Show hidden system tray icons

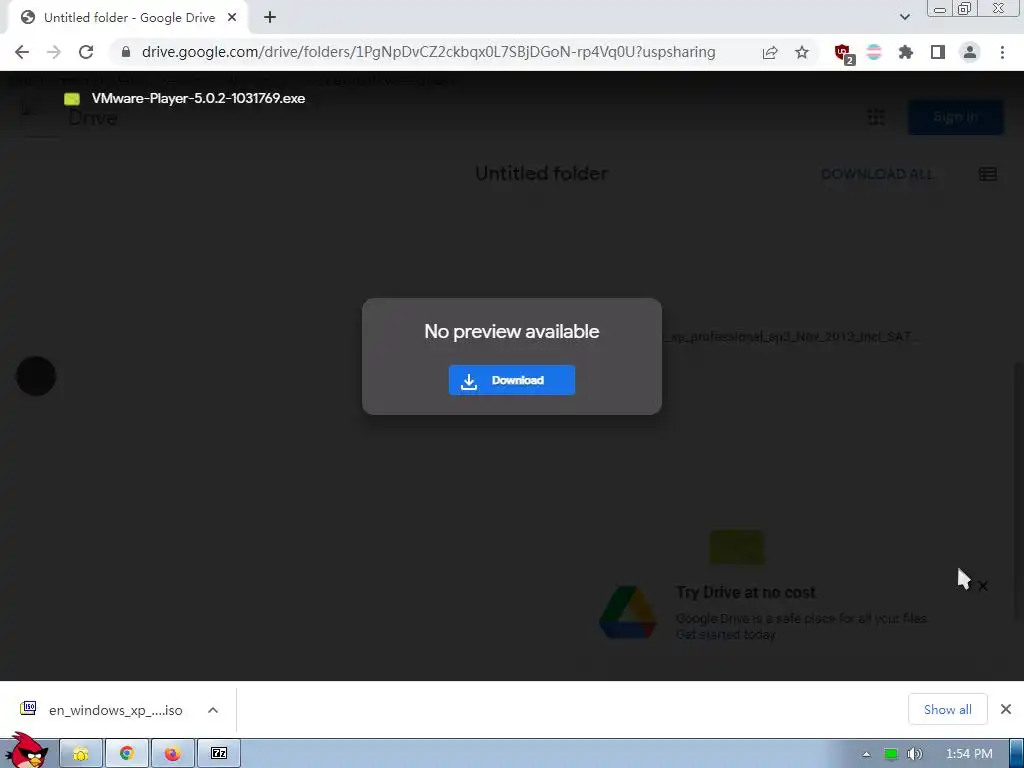tap(866, 754)
